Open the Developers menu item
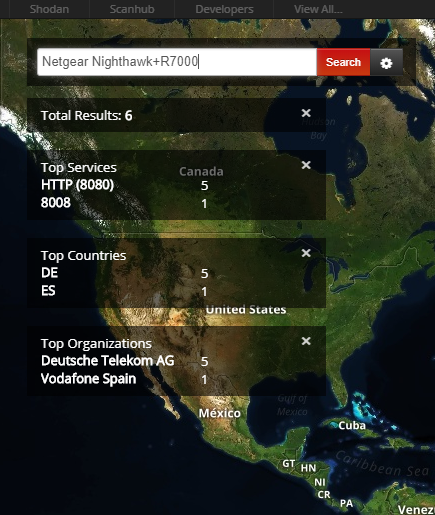 pyautogui.click(x=224, y=9)
